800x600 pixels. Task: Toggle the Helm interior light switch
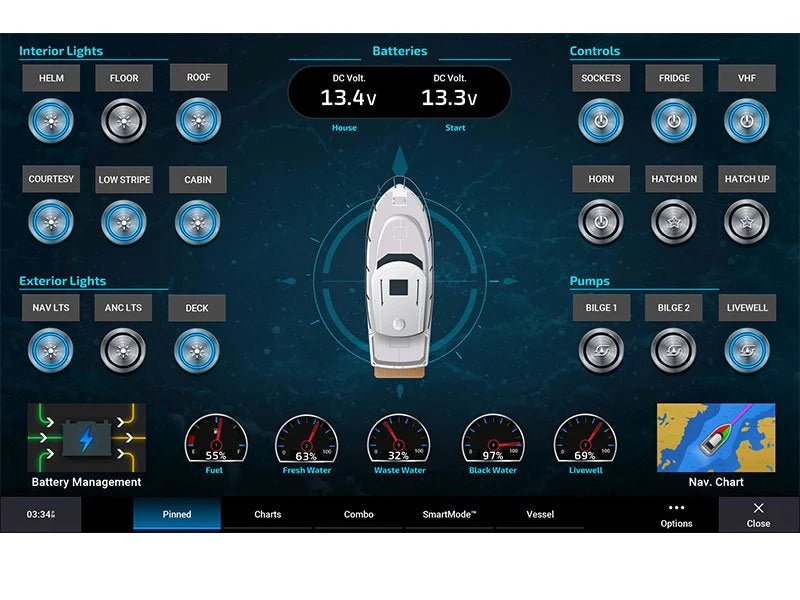(x=50, y=120)
